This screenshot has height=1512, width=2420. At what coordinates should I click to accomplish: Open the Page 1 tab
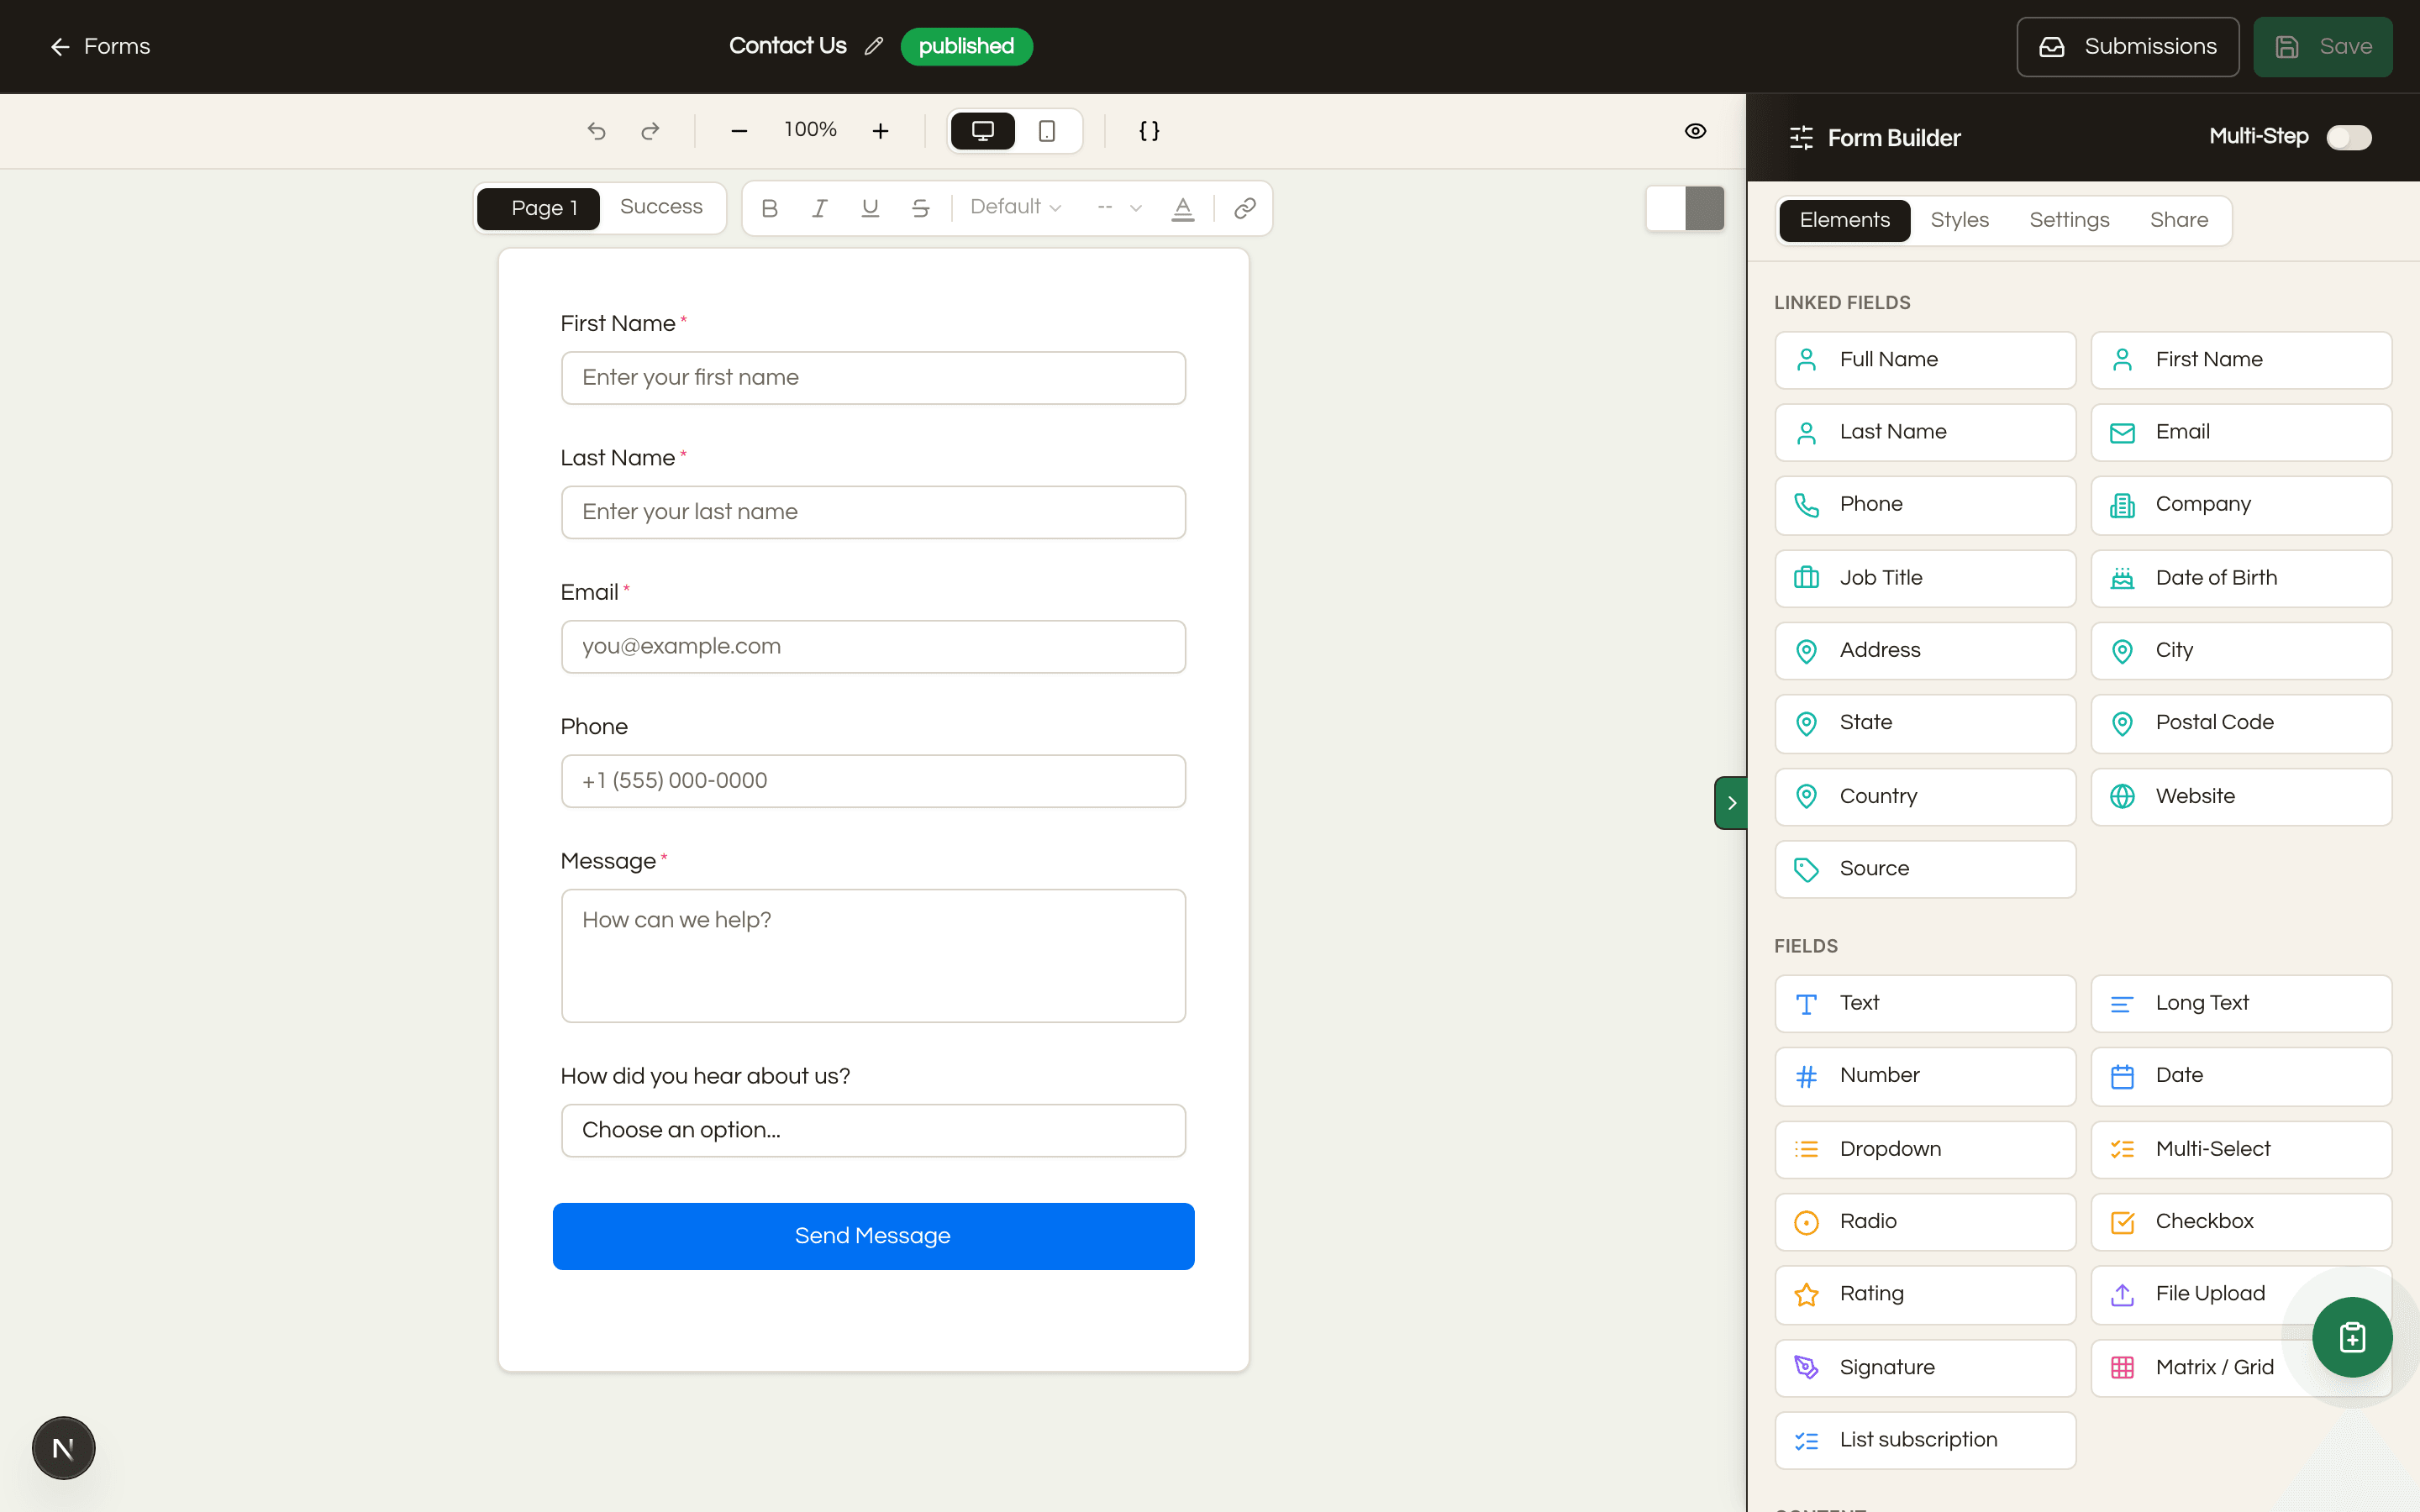[x=539, y=208]
